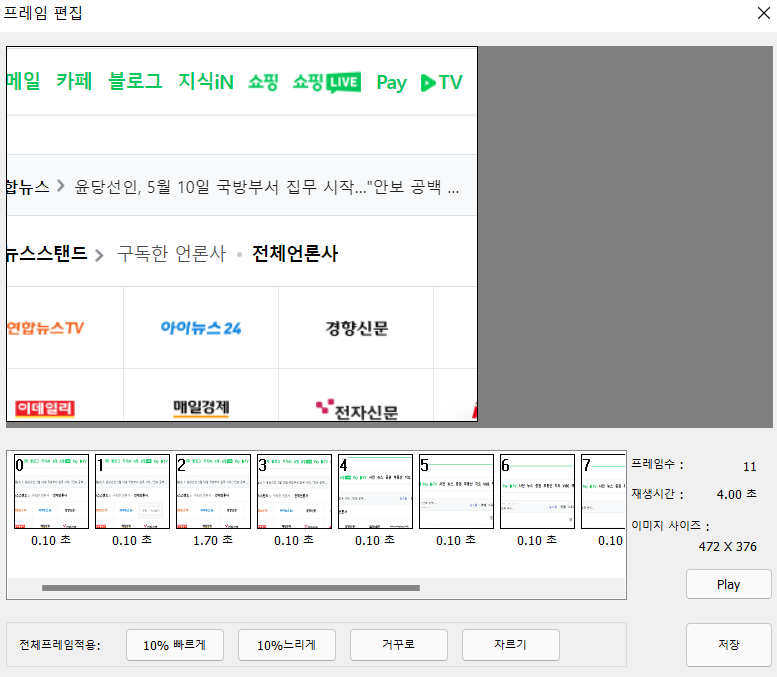Click the 거꾸로 reverse button
This screenshot has width=777, height=677.
[398, 645]
